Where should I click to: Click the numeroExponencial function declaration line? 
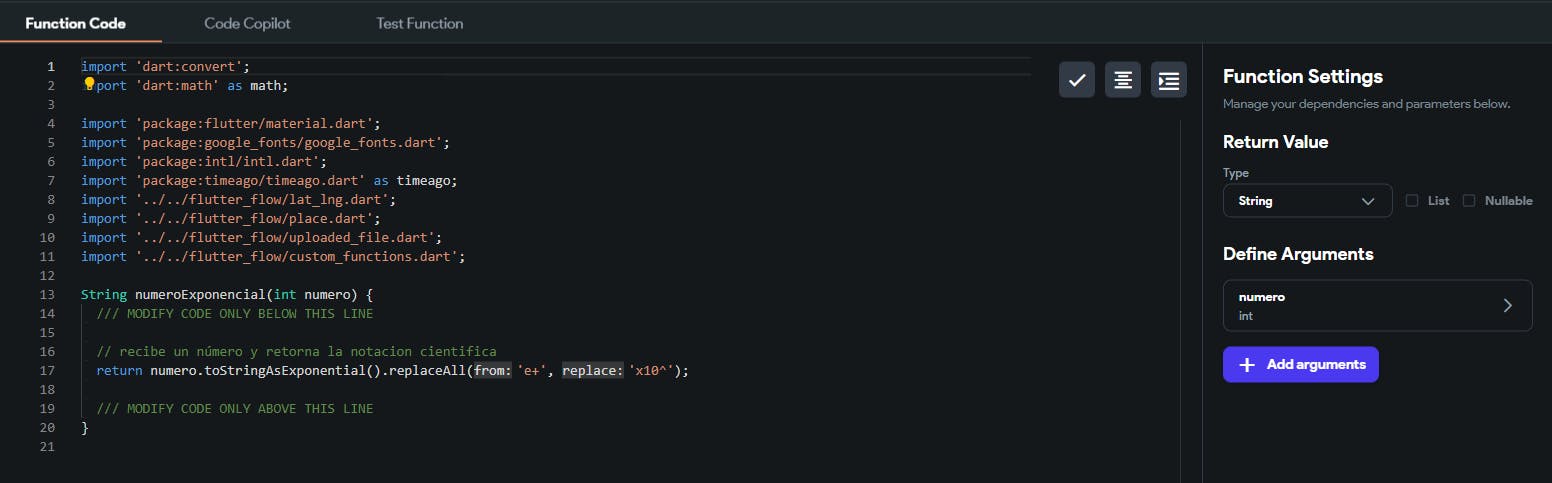point(227,295)
